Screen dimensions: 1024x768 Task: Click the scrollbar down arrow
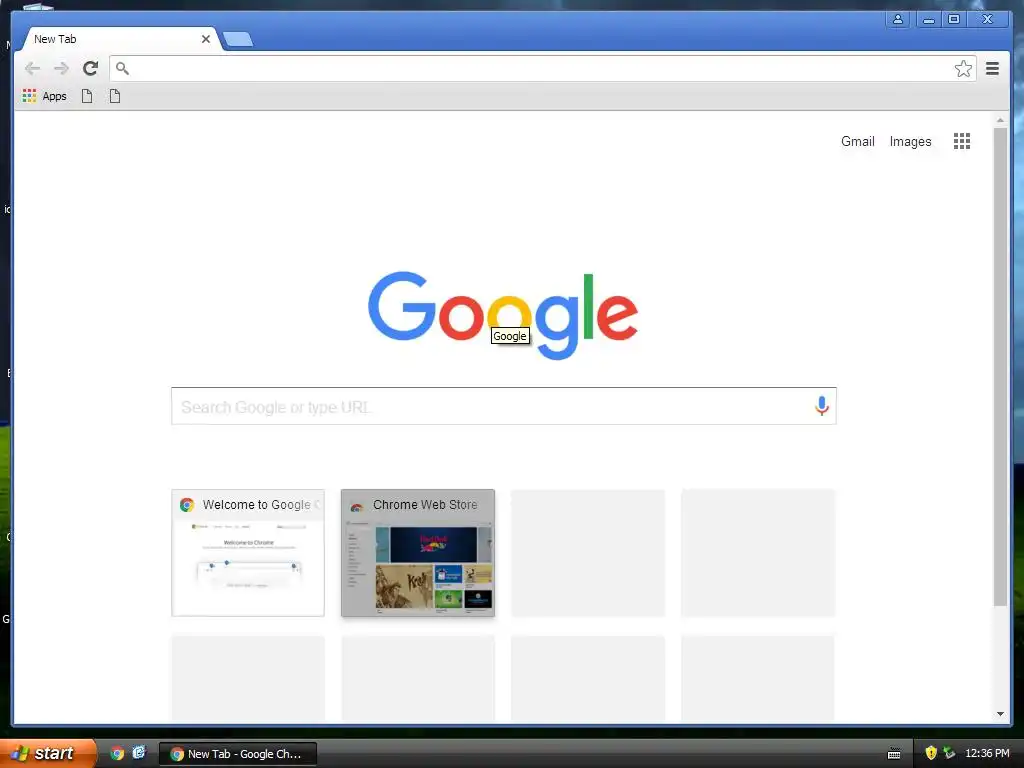click(1000, 714)
